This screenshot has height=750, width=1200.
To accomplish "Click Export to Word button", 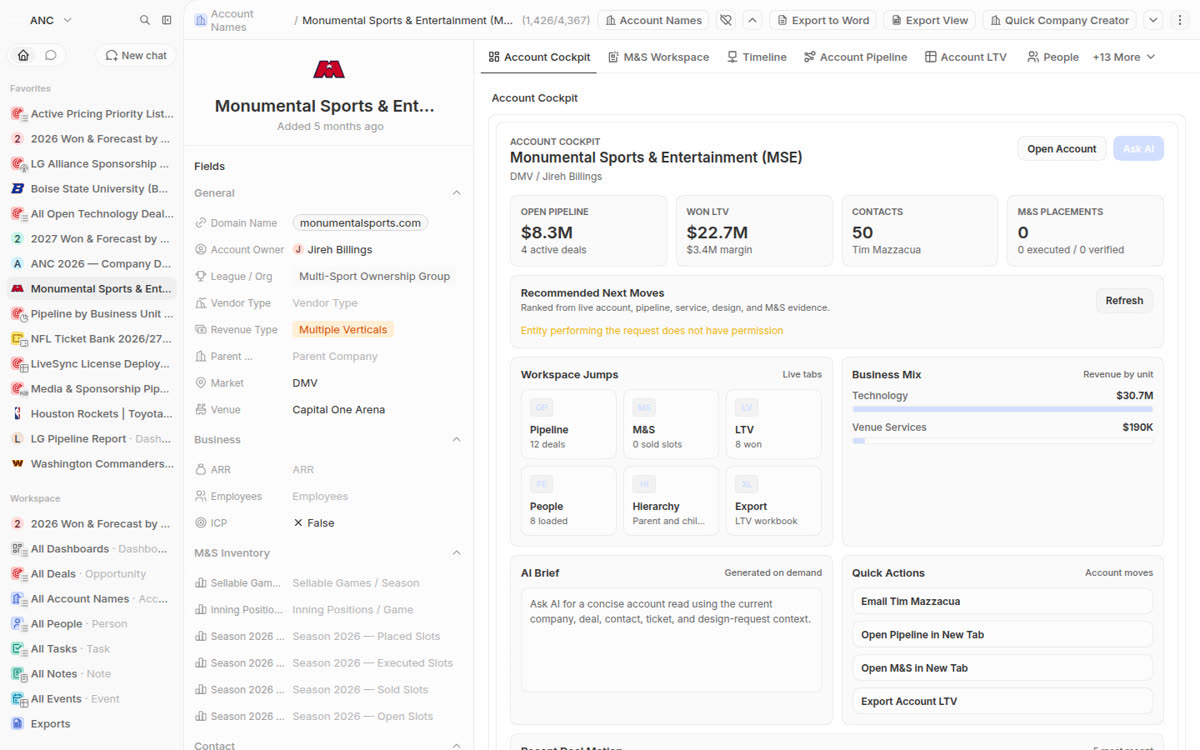I will click(x=823, y=20).
